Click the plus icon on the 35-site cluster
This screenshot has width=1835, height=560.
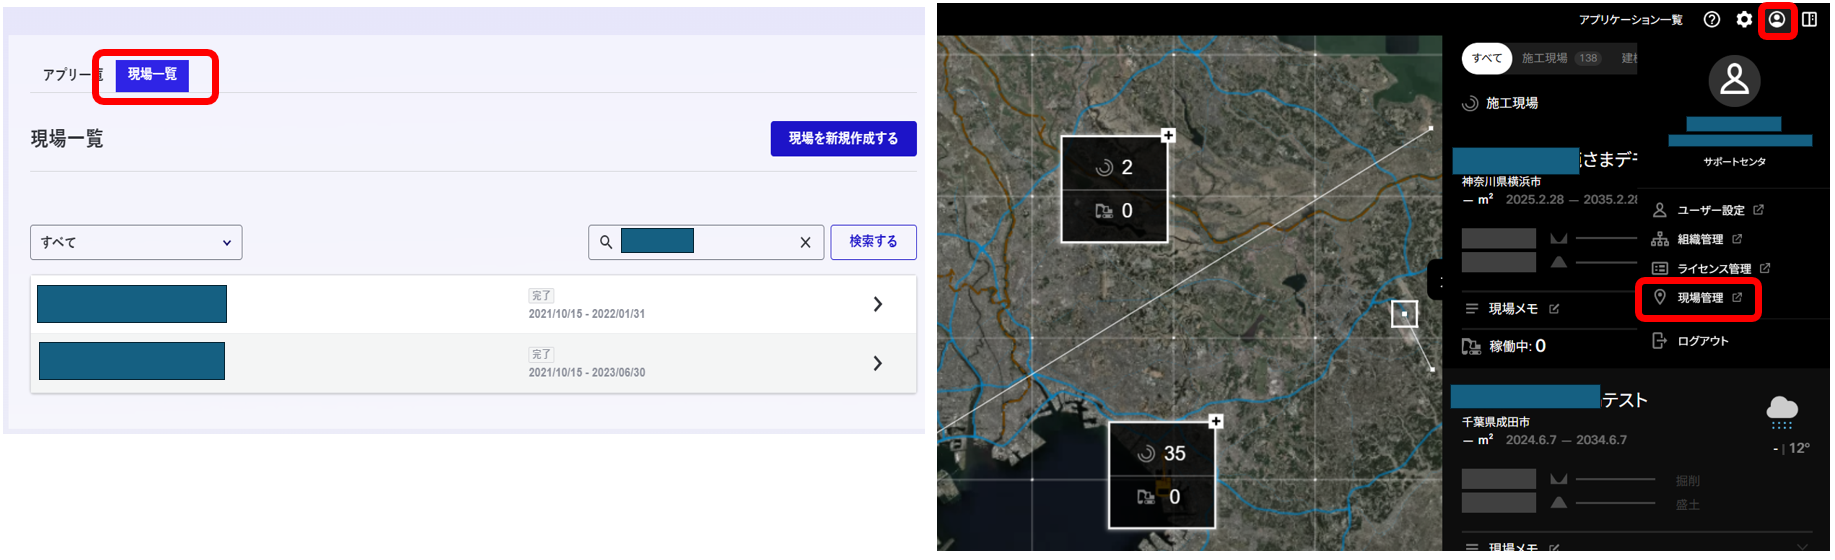coord(1216,421)
